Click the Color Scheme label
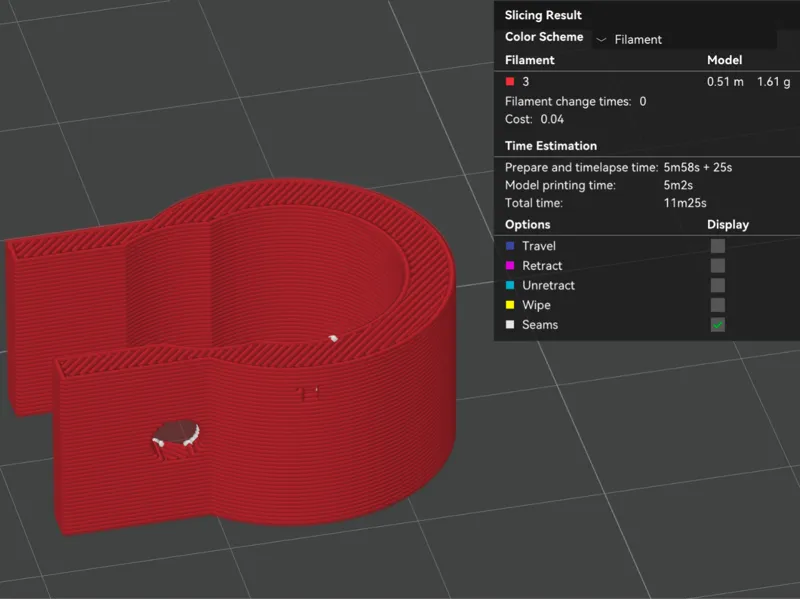 pos(544,37)
